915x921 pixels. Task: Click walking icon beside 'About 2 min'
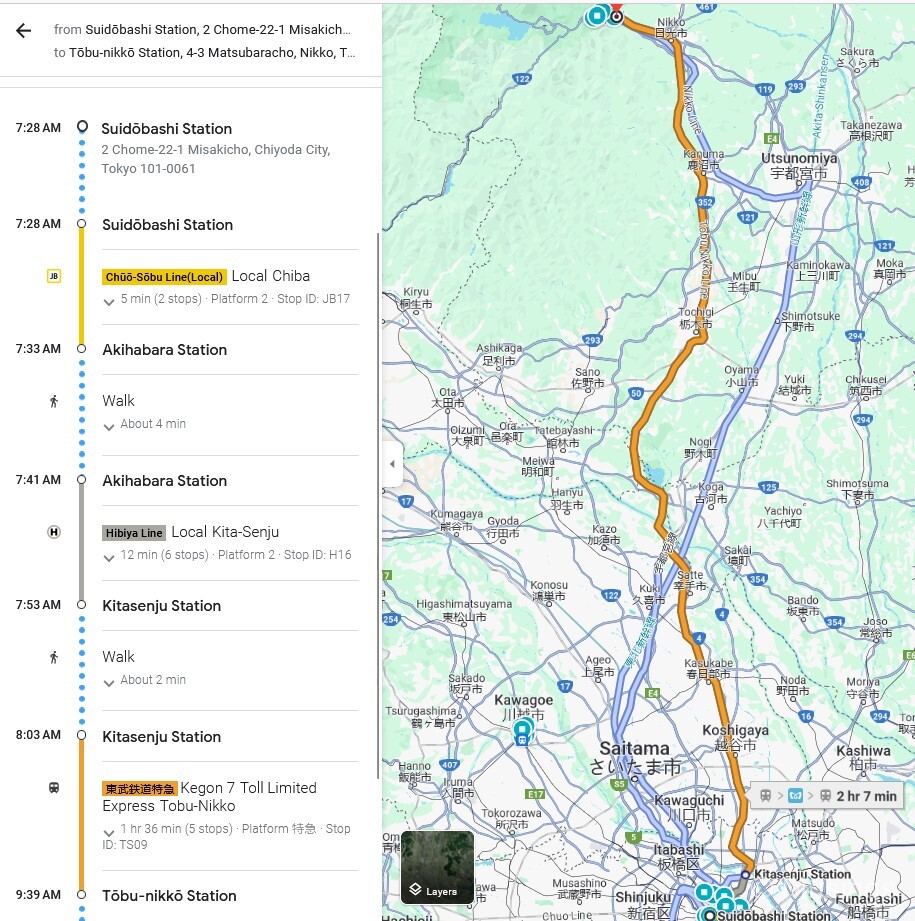click(x=53, y=657)
